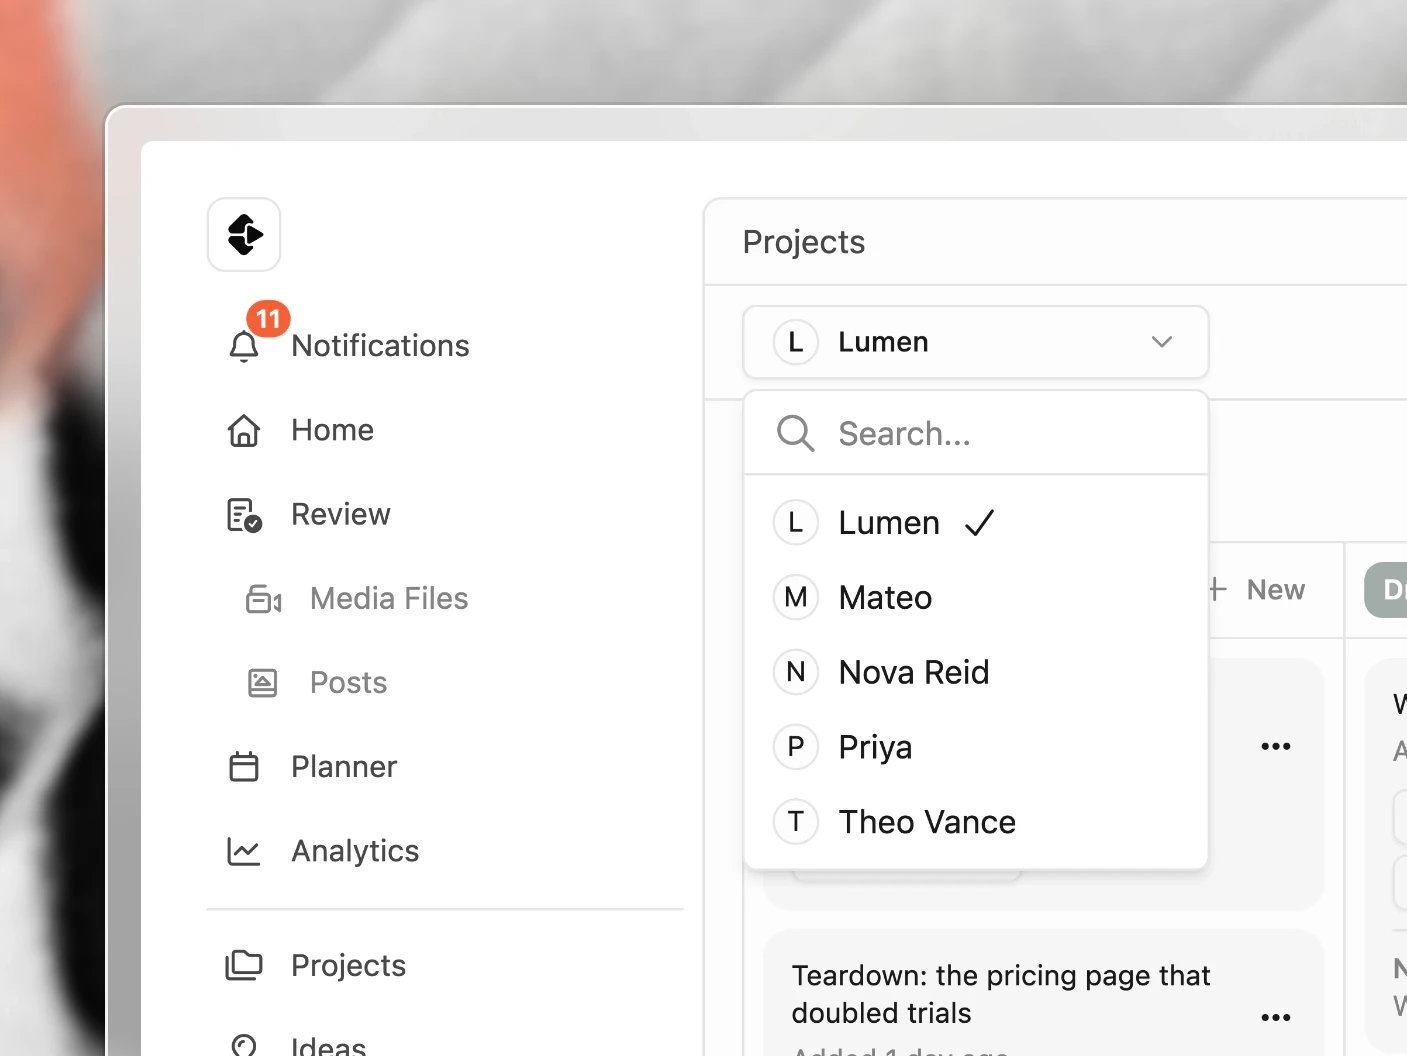Screen dimensions: 1407x1056
Task: Click the checkmark next to Lumen
Action: pyautogui.click(x=980, y=523)
